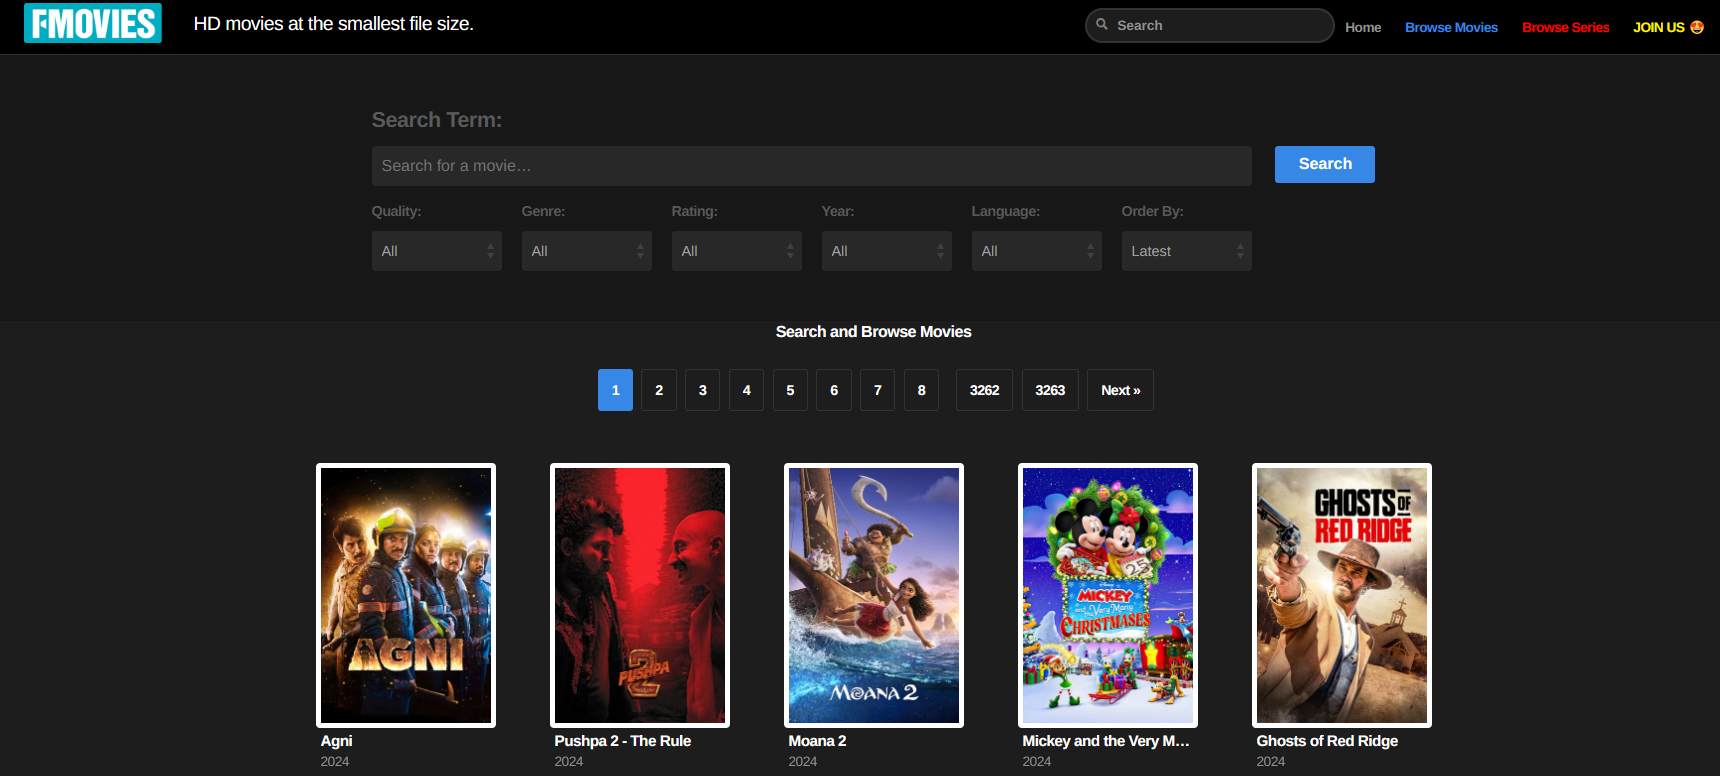Screen dimensions: 1720x776
Task: Open the Ghosts of Red Ridge title link
Action: click(1327, 741)
